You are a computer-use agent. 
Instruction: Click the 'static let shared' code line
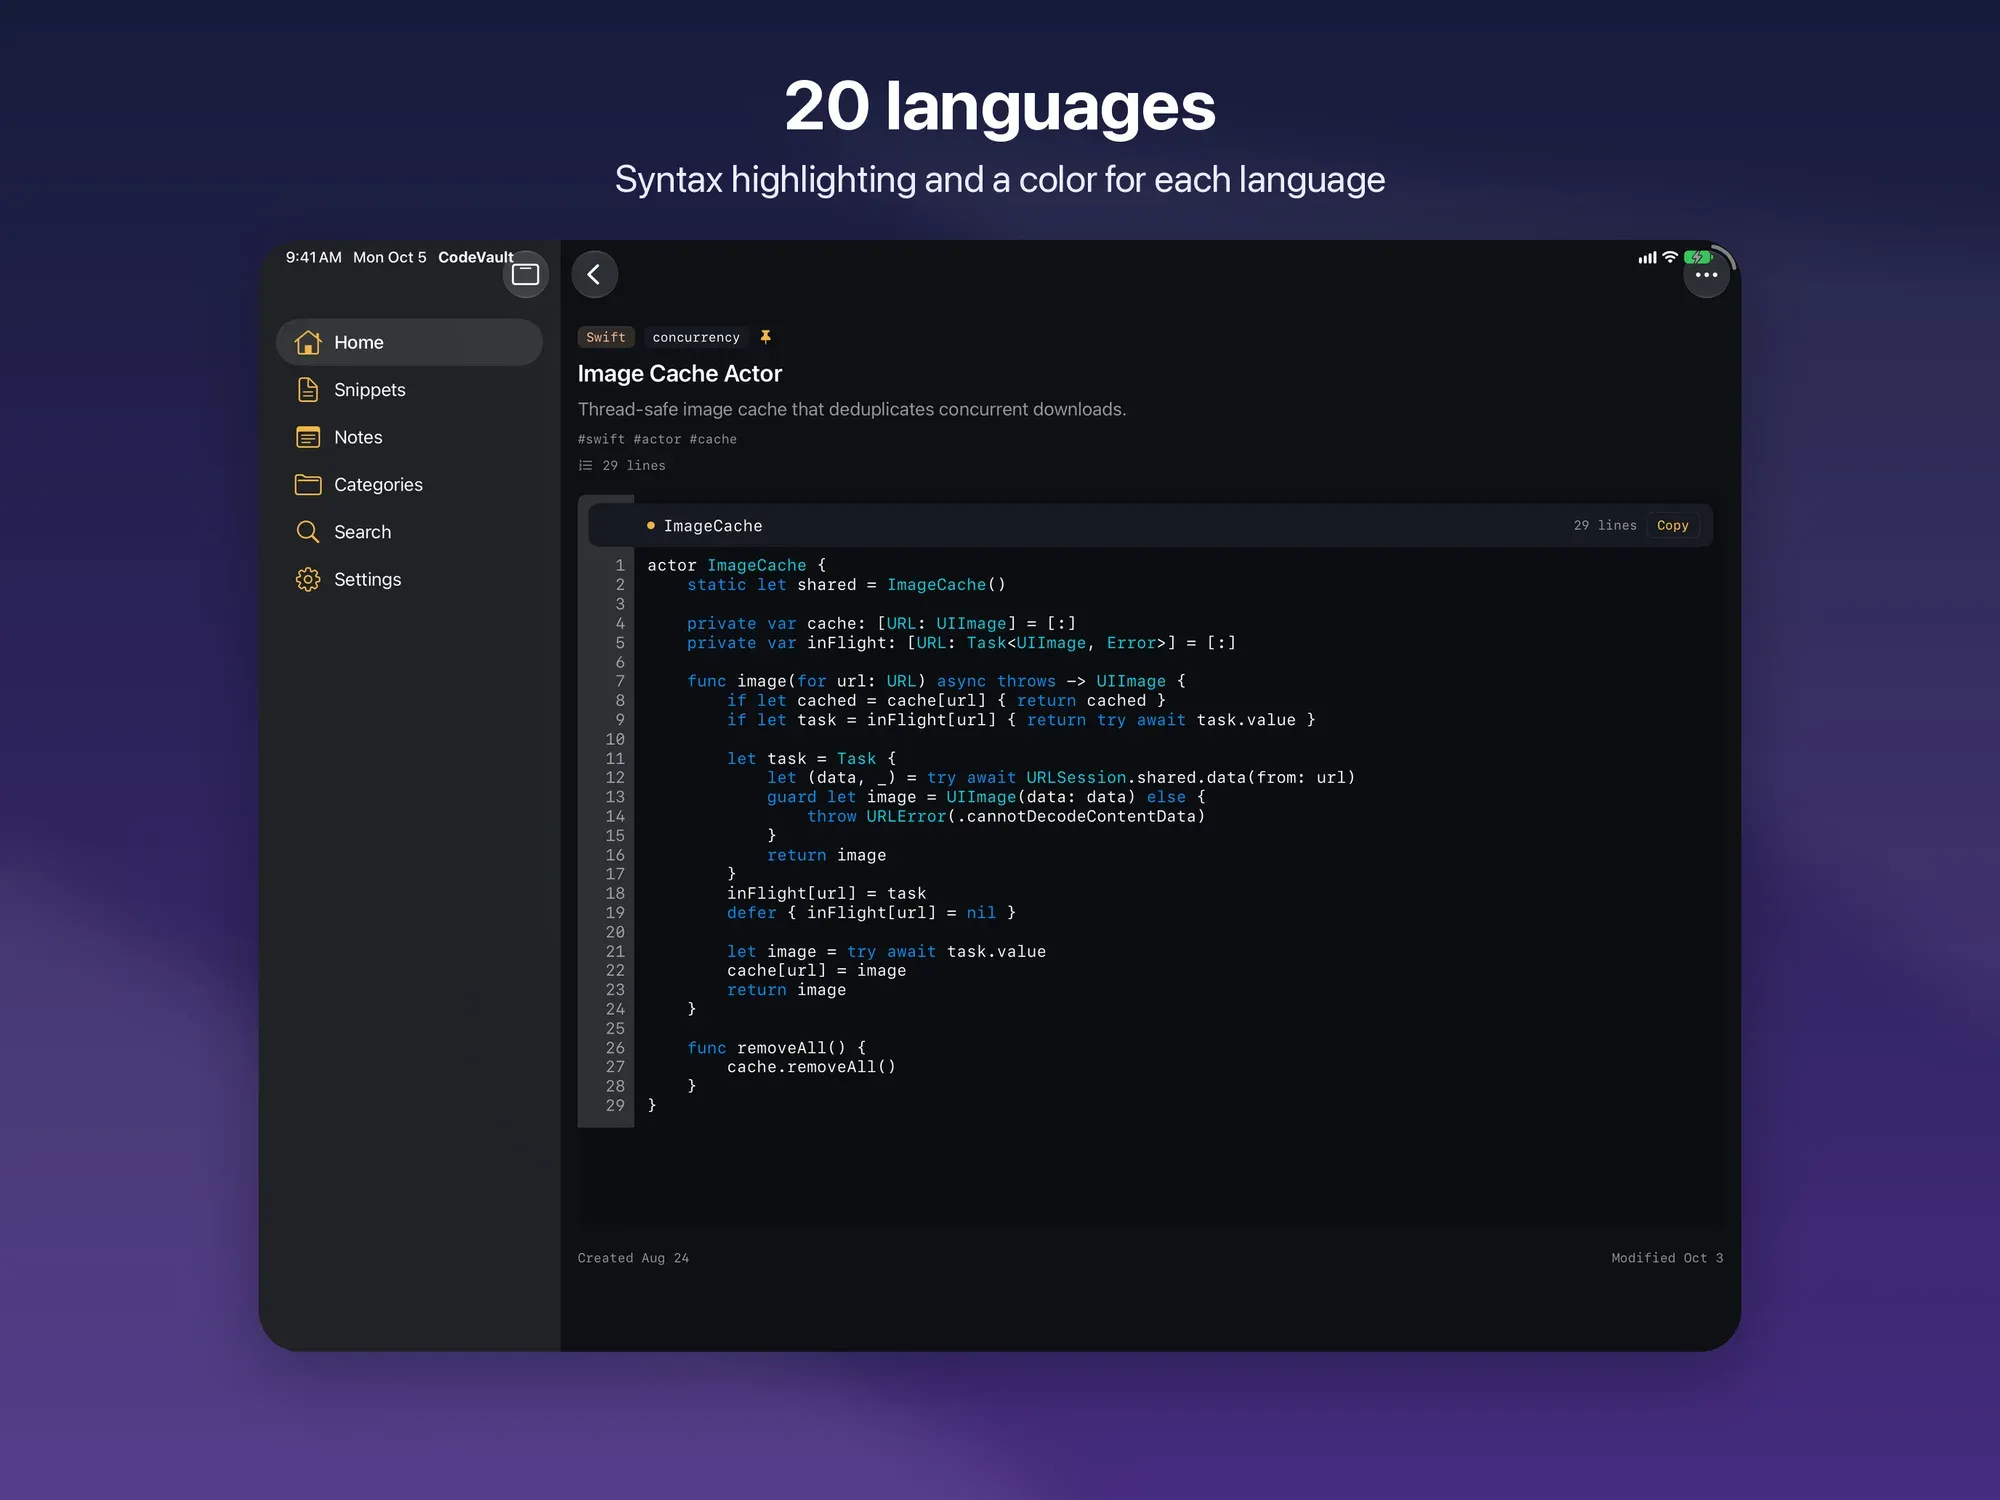(846, 585)
